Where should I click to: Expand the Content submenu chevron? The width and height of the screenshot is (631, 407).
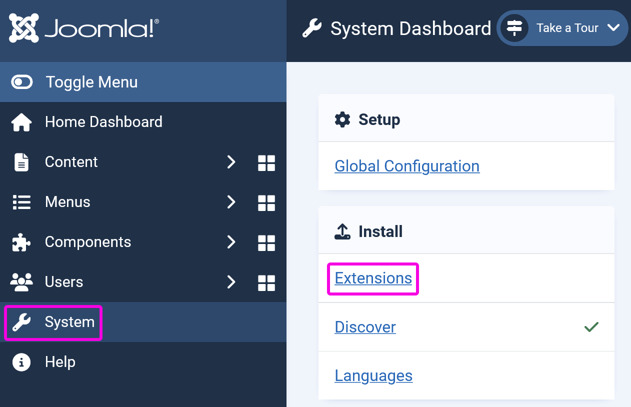231,162
